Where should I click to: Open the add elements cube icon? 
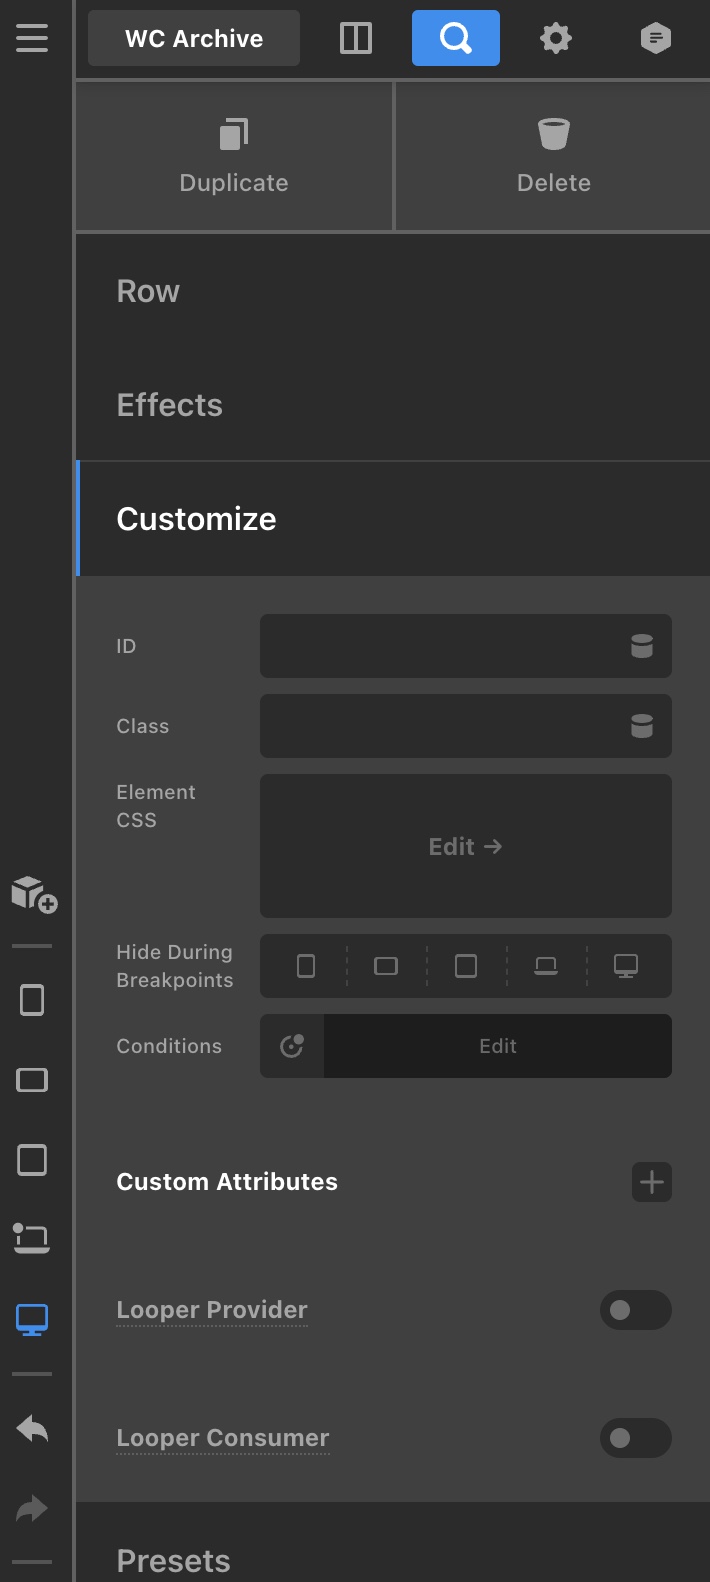[x=33, y=893]
